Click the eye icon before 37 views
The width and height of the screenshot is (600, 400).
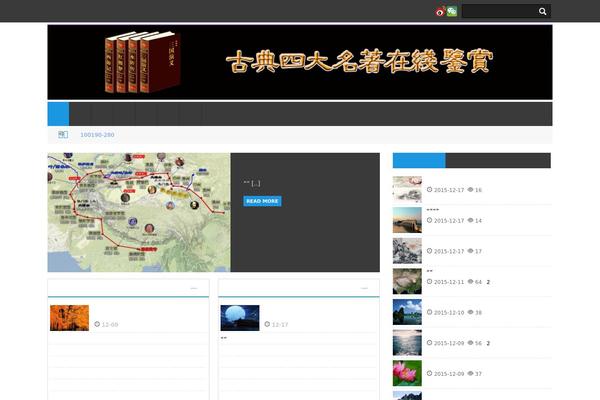(x=470, y=373)
